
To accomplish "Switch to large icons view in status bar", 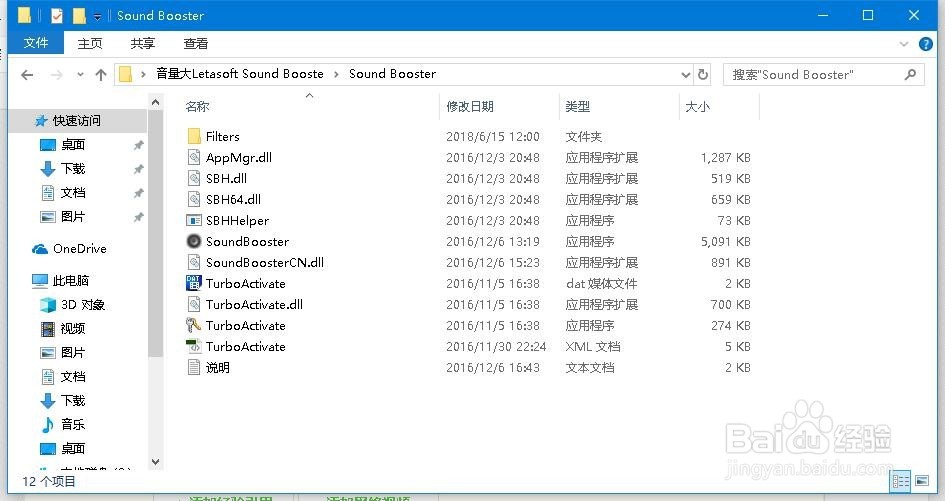I will click(921, 481).
